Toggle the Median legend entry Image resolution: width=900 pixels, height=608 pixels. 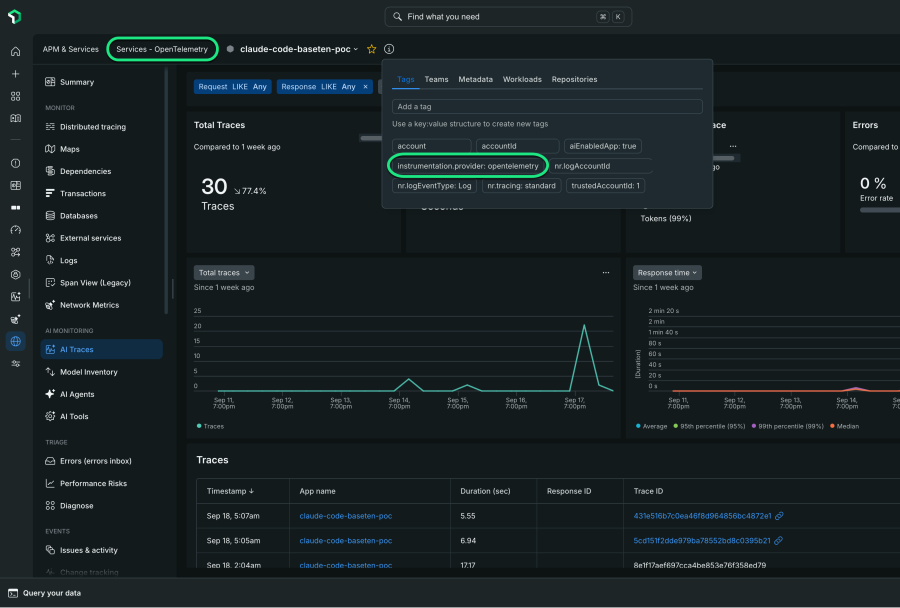tap(844, 427)
